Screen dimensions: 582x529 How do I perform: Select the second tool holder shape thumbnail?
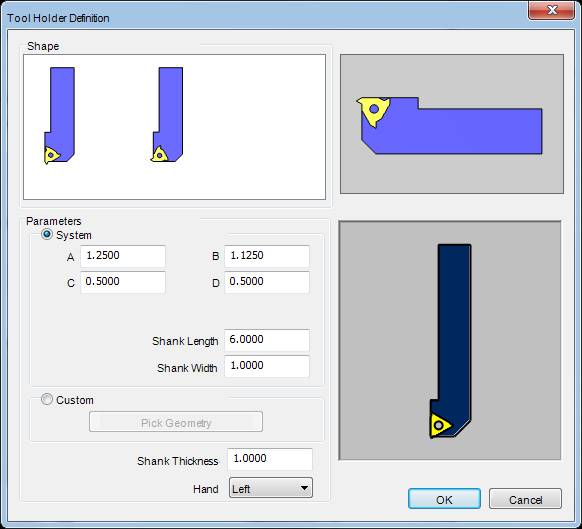coord(167,114)
